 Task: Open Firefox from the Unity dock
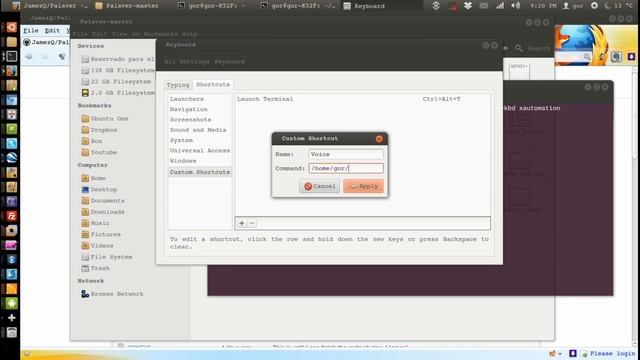[x=11, y=71]
